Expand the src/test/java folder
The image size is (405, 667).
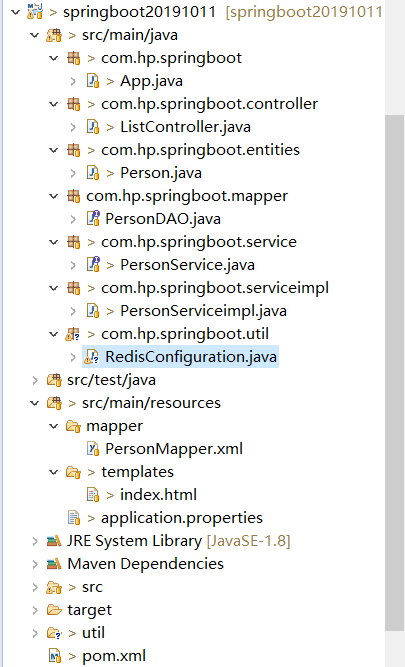pyautogui.click(x=35, y=380)
